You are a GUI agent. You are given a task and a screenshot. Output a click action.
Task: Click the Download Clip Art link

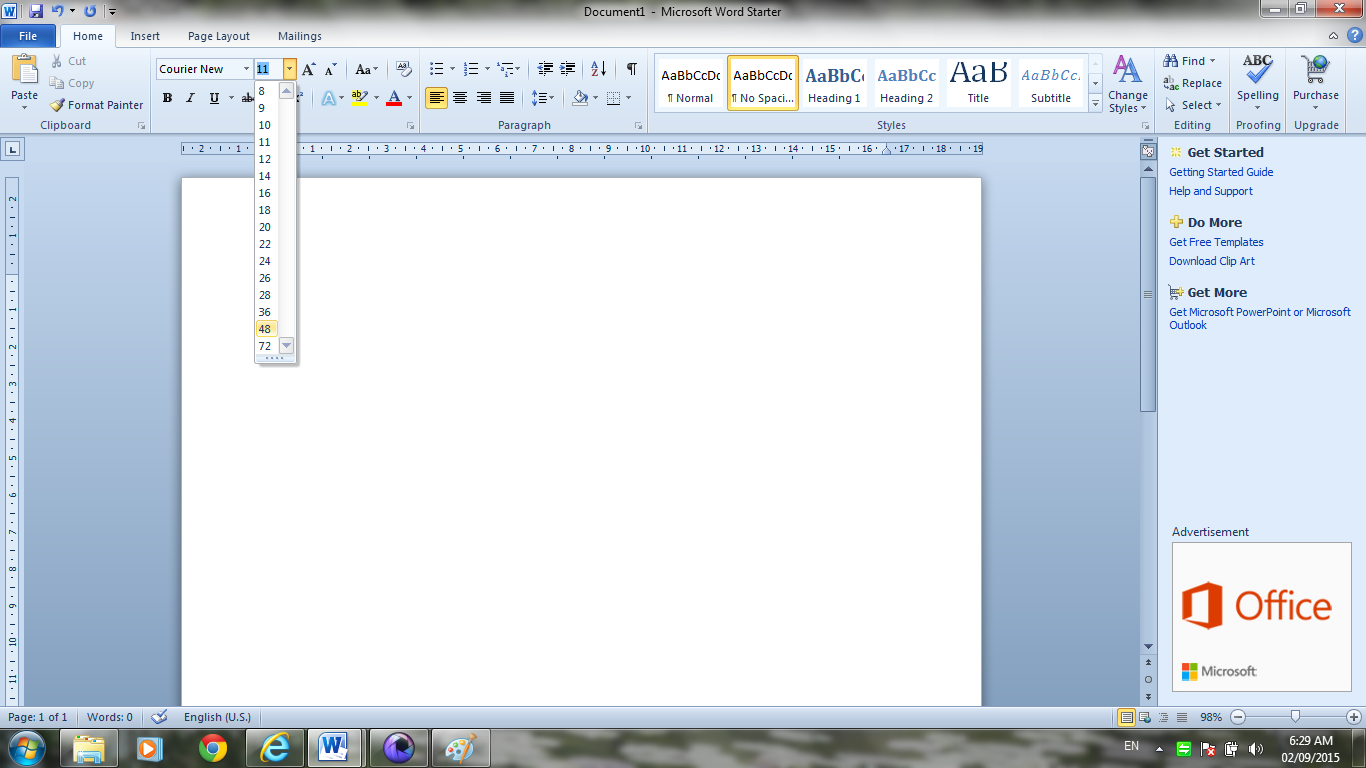point(1212,261)
